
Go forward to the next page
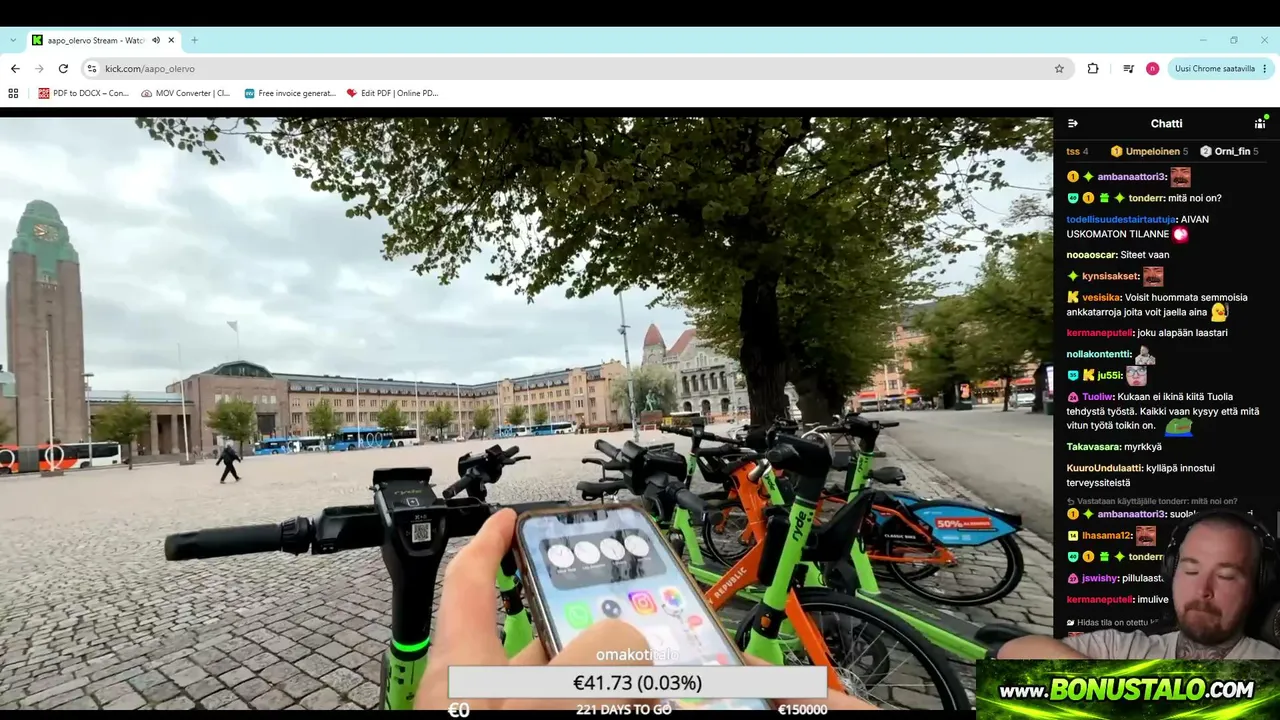(x=39, y=69)
